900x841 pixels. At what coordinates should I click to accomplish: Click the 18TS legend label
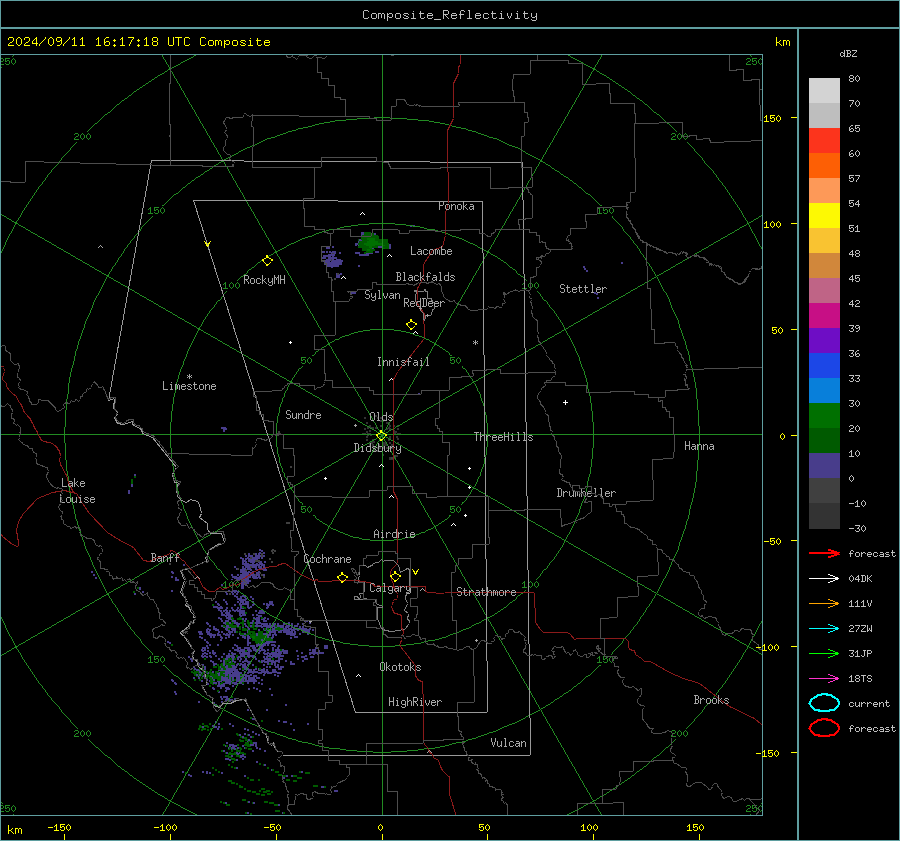tap(860, 679)
